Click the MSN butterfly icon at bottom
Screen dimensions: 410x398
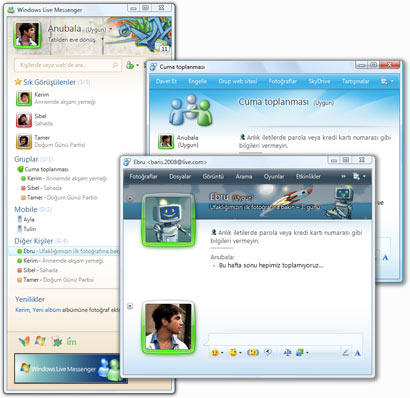click(x=24, y=341)
